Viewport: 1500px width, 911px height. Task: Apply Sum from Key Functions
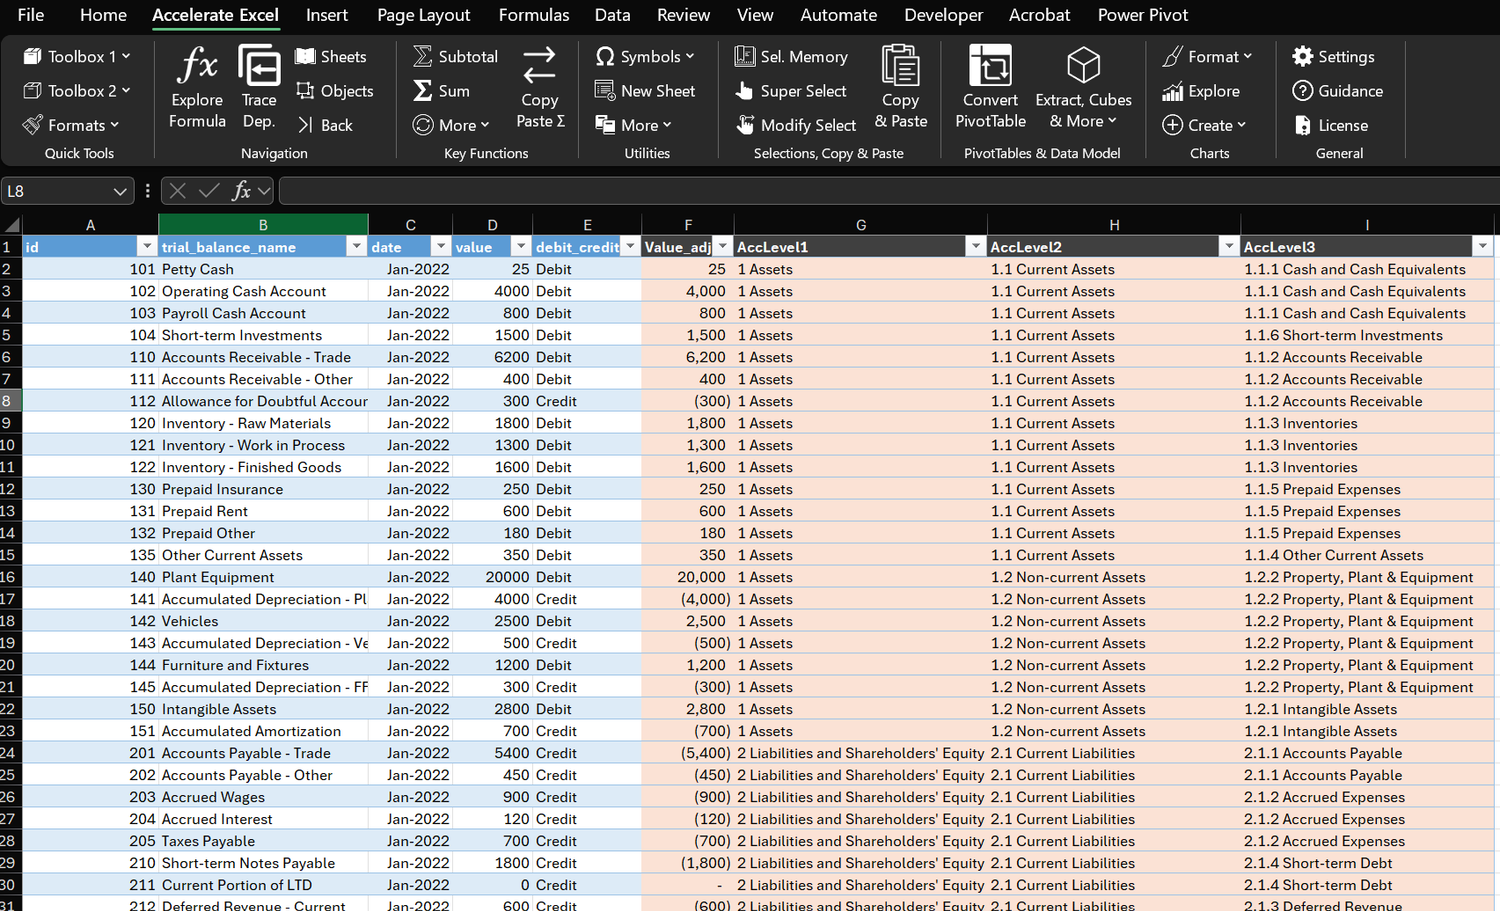(443, 90)
